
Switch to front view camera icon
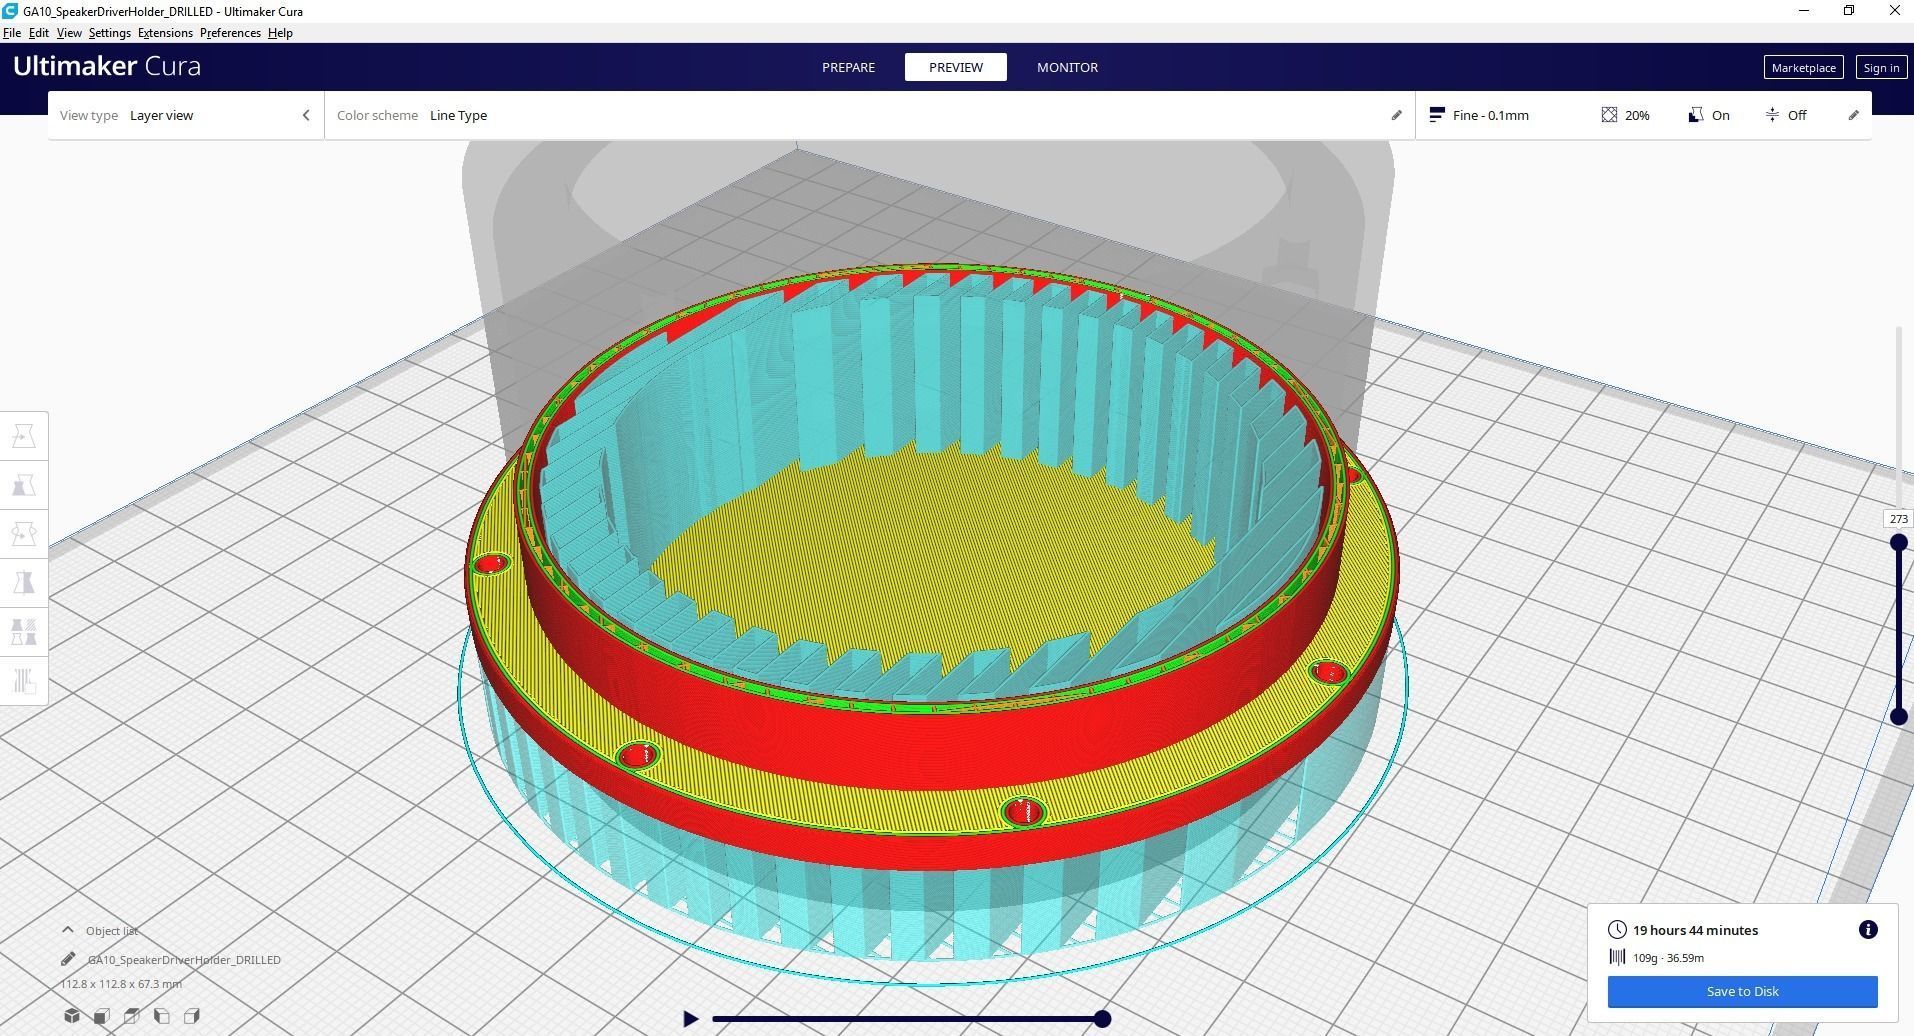click(x=101, y=1016)
